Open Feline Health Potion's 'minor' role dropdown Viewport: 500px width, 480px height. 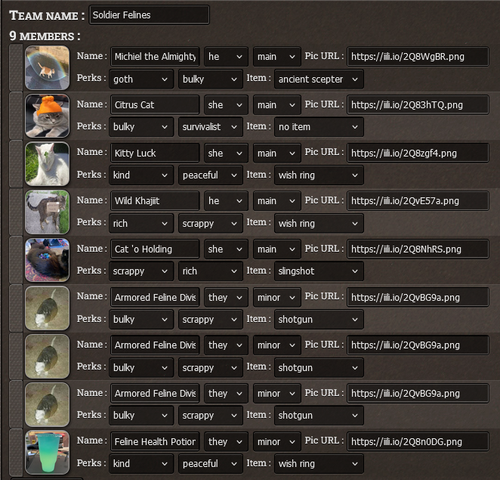(x=277, y=442)
